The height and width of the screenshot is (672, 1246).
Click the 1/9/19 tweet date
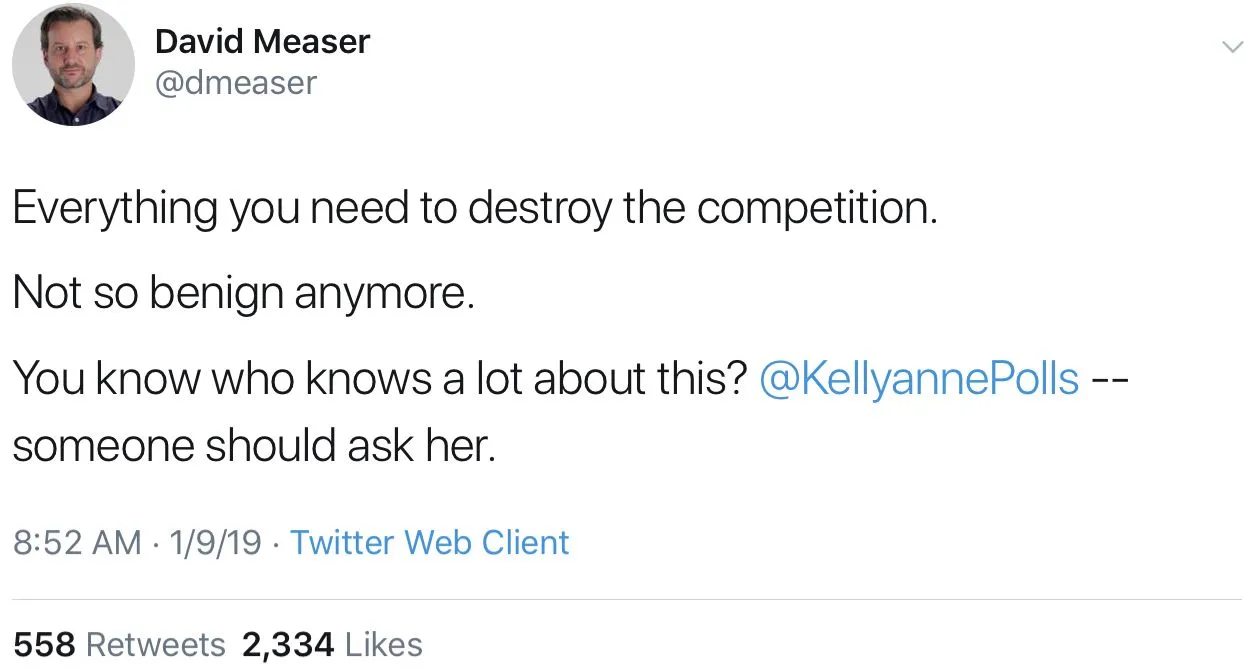(216, 542)
